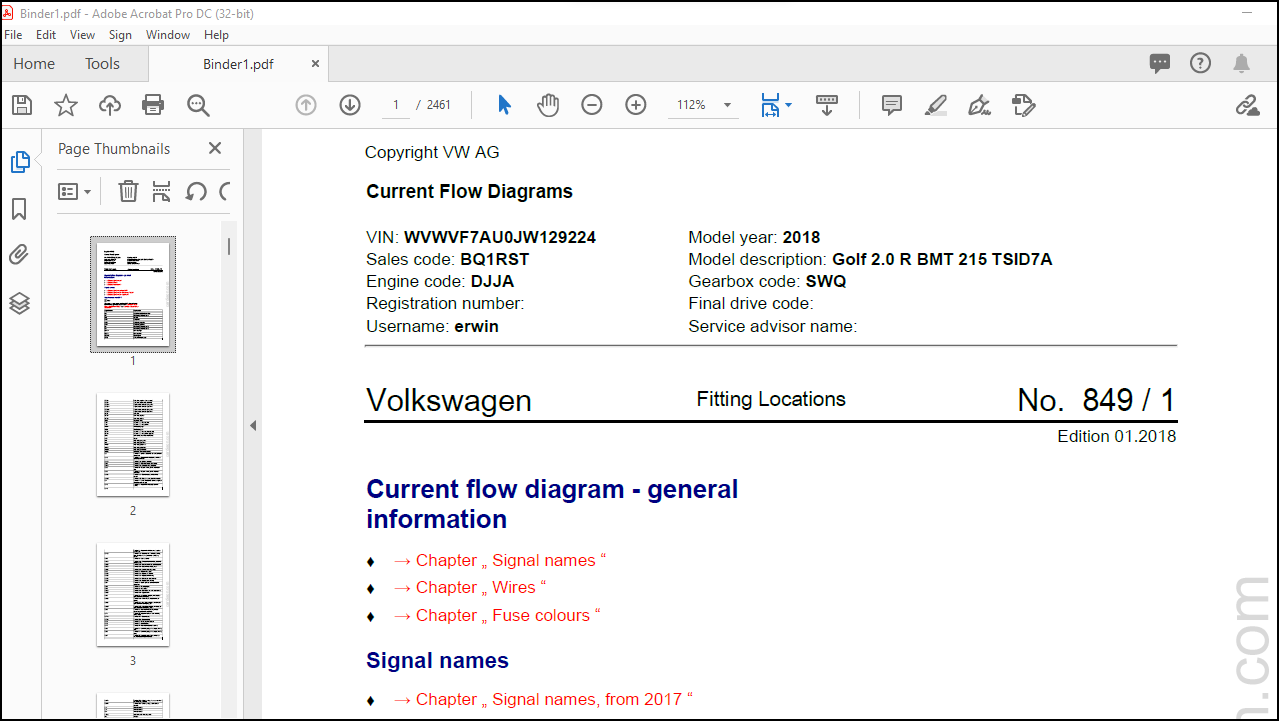Print the file with the printer icon
Viewport: 1279px width, 721px height.
point(153,105)
